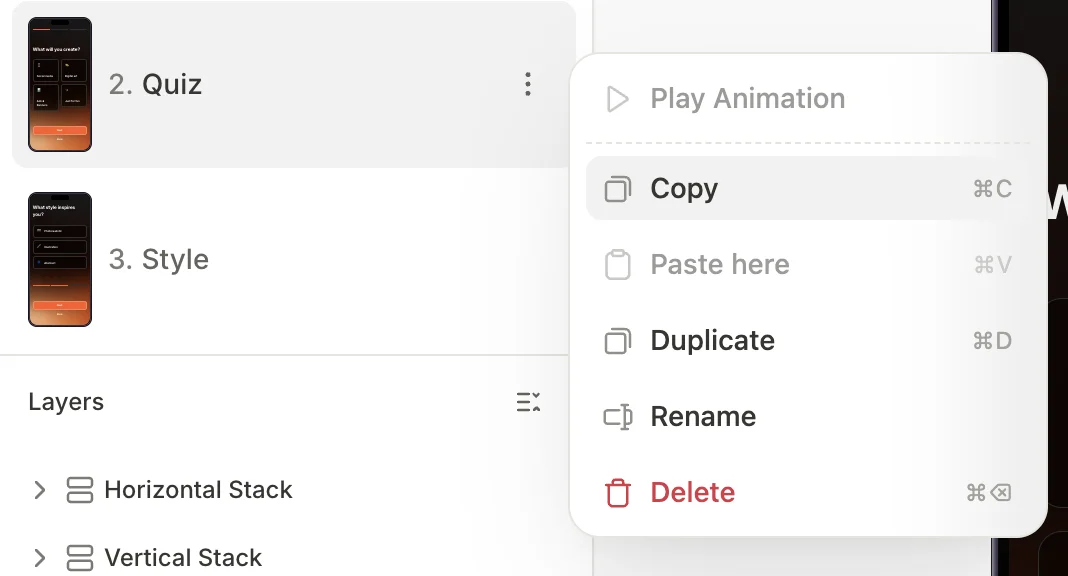Open the three-dot menu for Quiz
The height and width of the screenshot is (576, 1068).
pyautogui.click(x=528, y=84)
